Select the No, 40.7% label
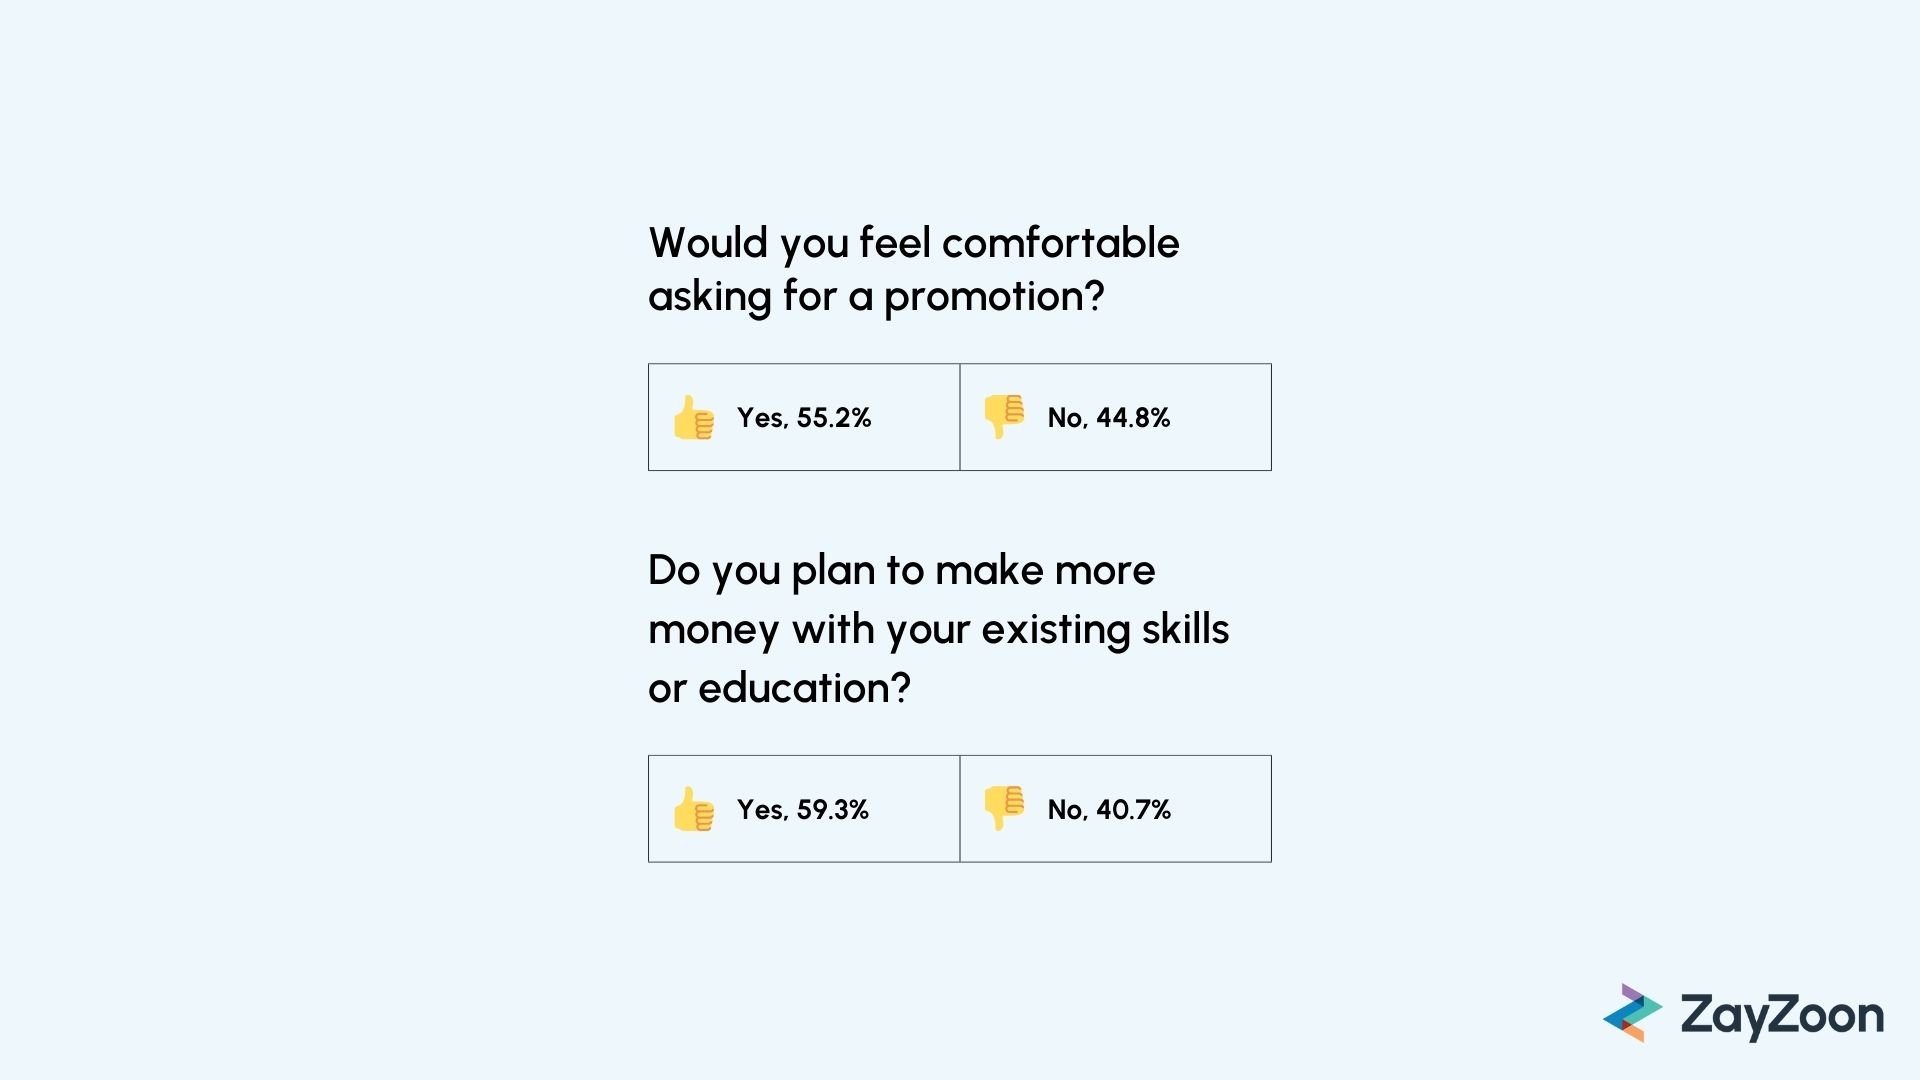This screenshot has width=1920, height=1080. pos(1109,810)
